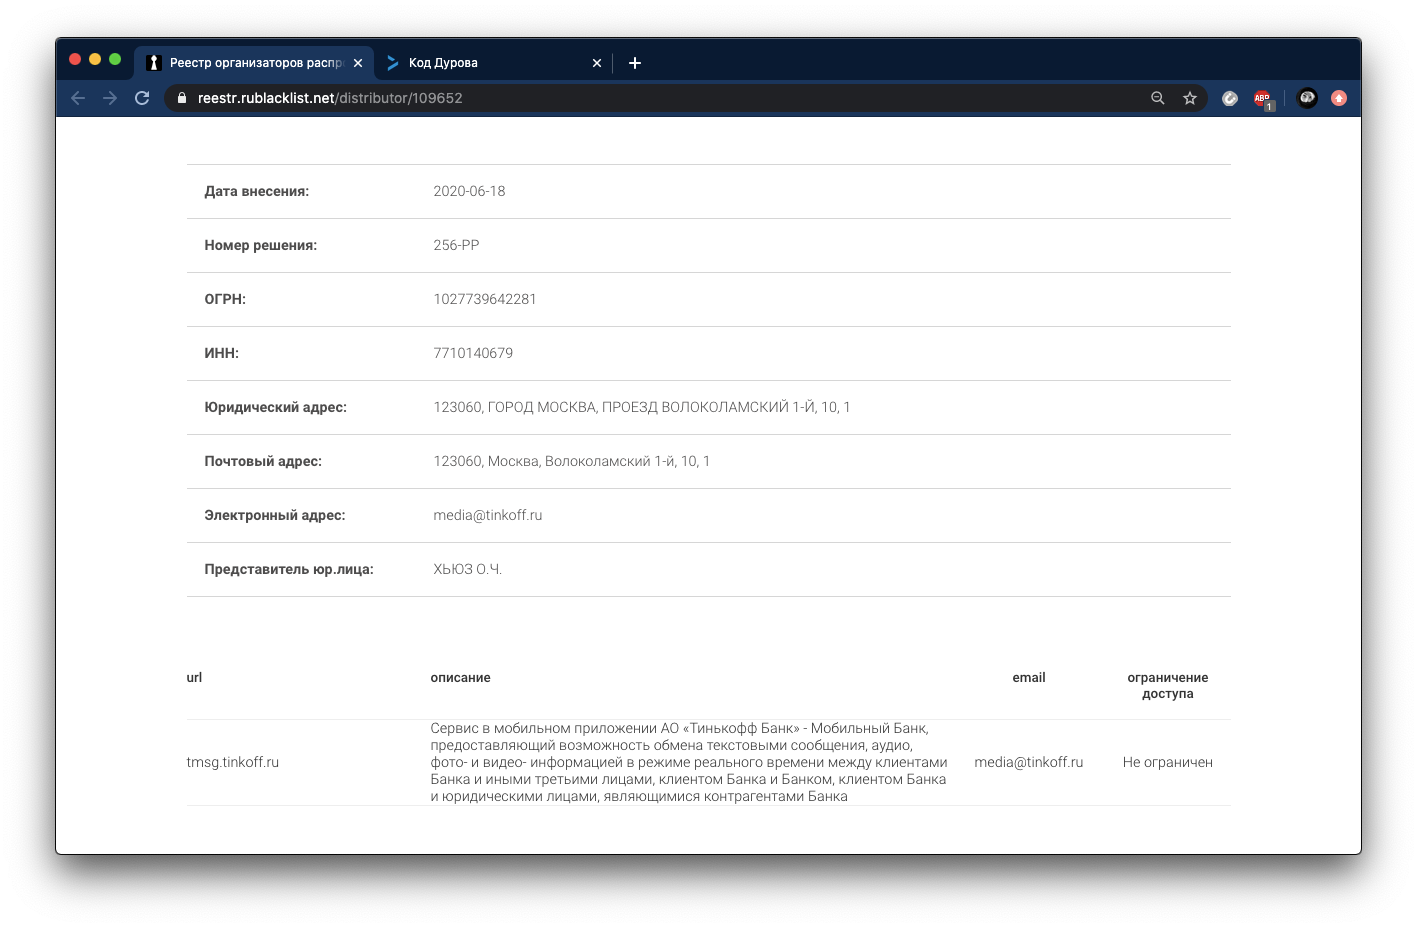Bookmark this page with the star icon
This screenshot has height=928, width=1417.
1190,98
